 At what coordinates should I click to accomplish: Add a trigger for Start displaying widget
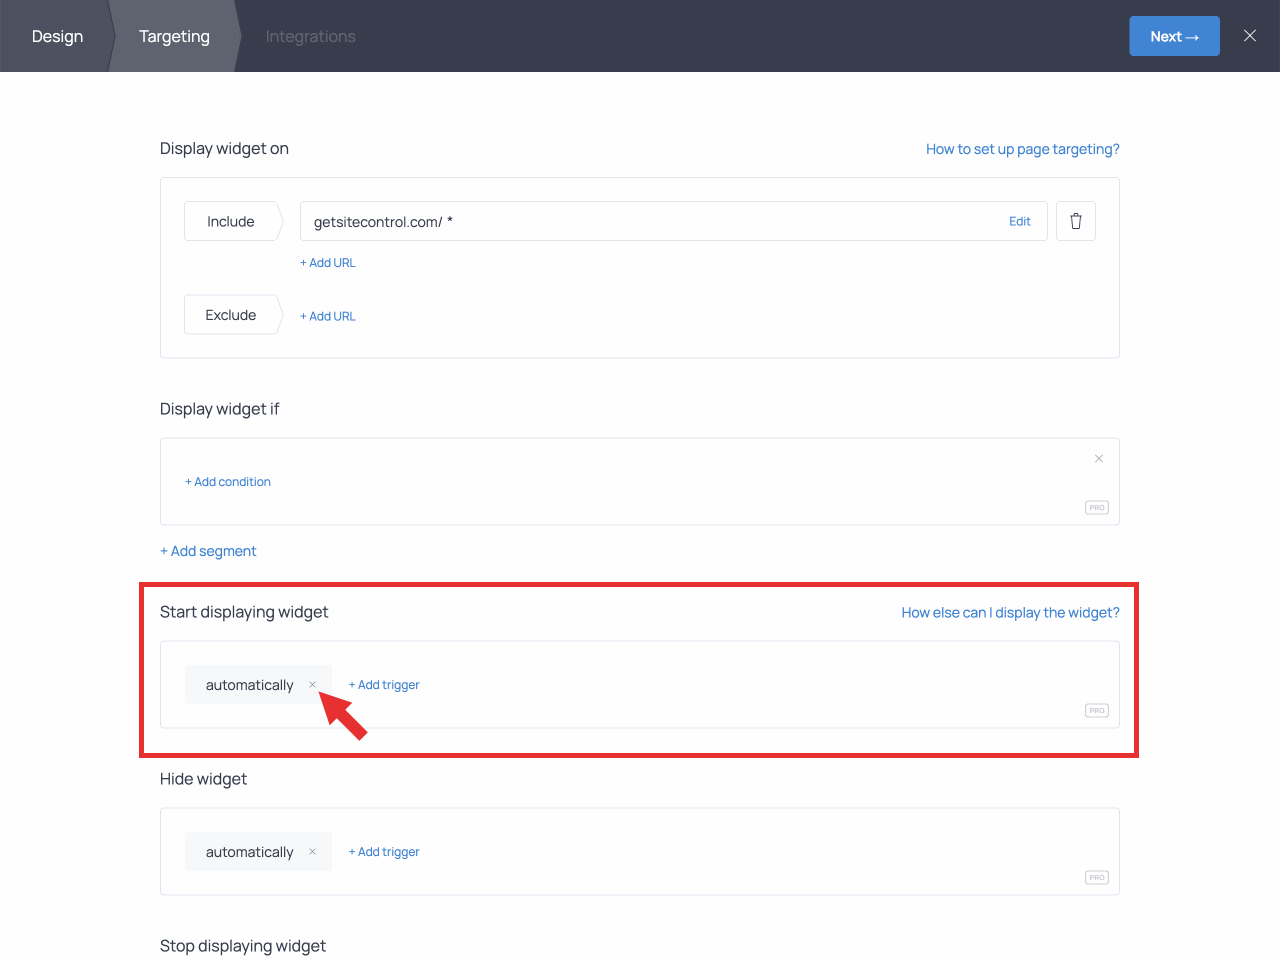point(384,685)
